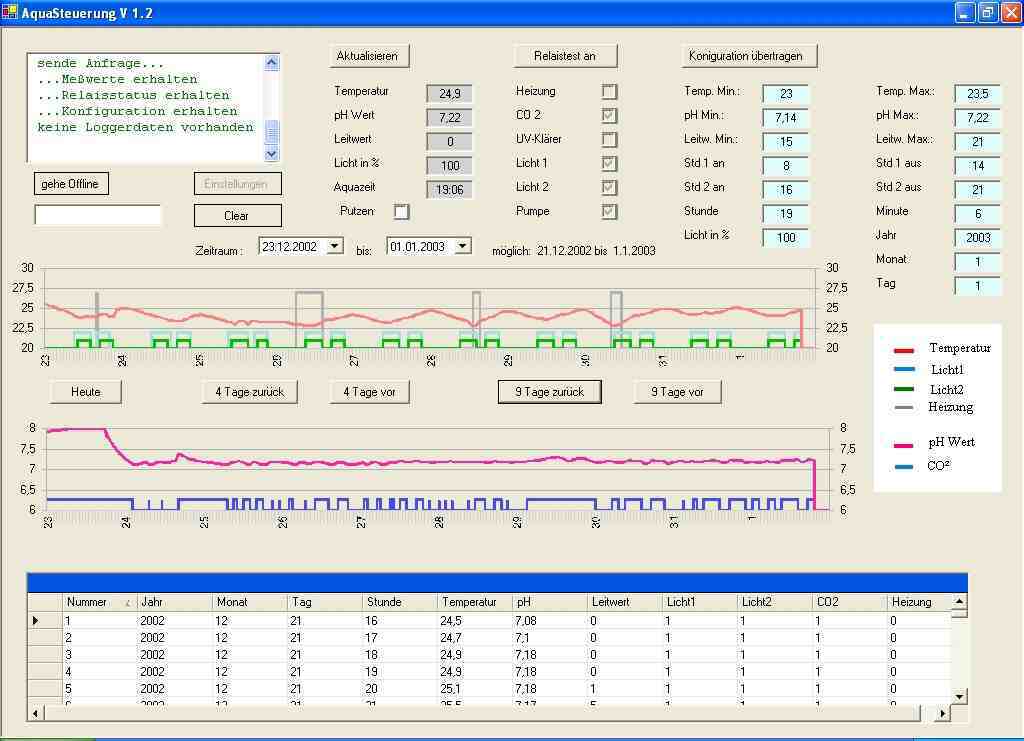Click the empty text field beside Clear

97,215
